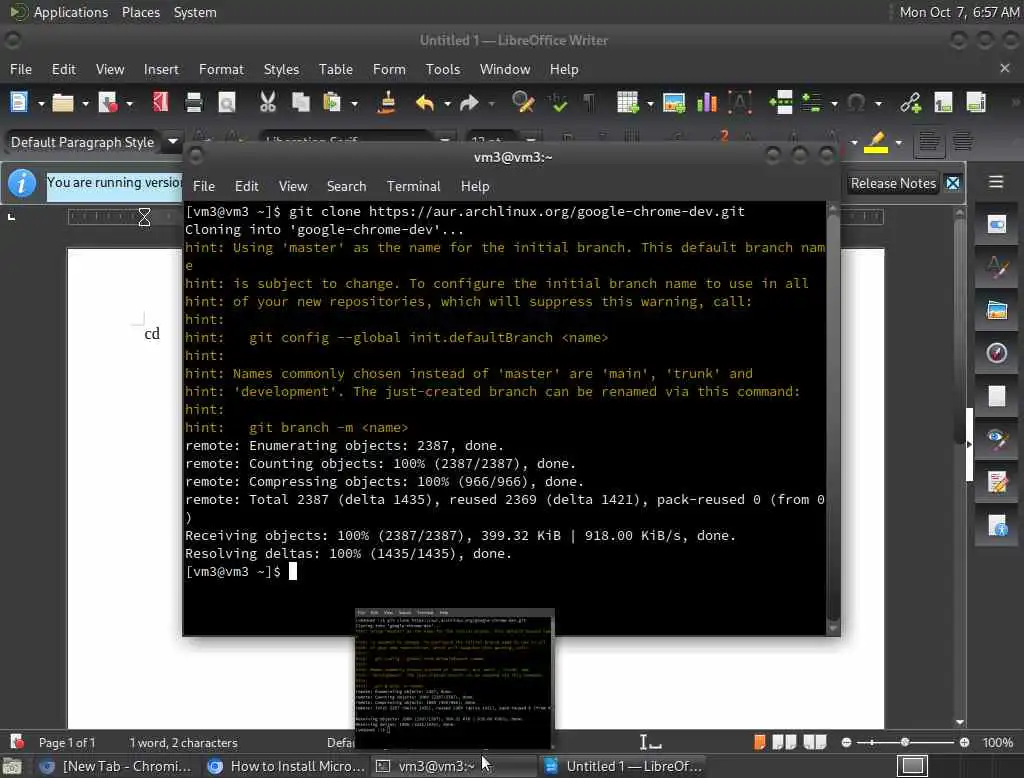Viewport: 1024px width, 778px height.
Task: Open the Open-file recent documents dropdown arrow
Action: (x=85, y=103)
